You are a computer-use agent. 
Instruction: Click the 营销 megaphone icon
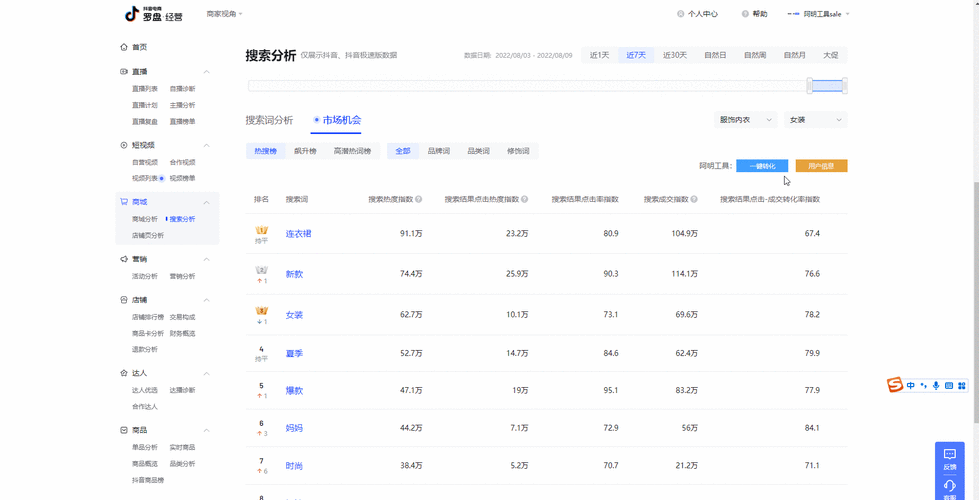(124, 258)
